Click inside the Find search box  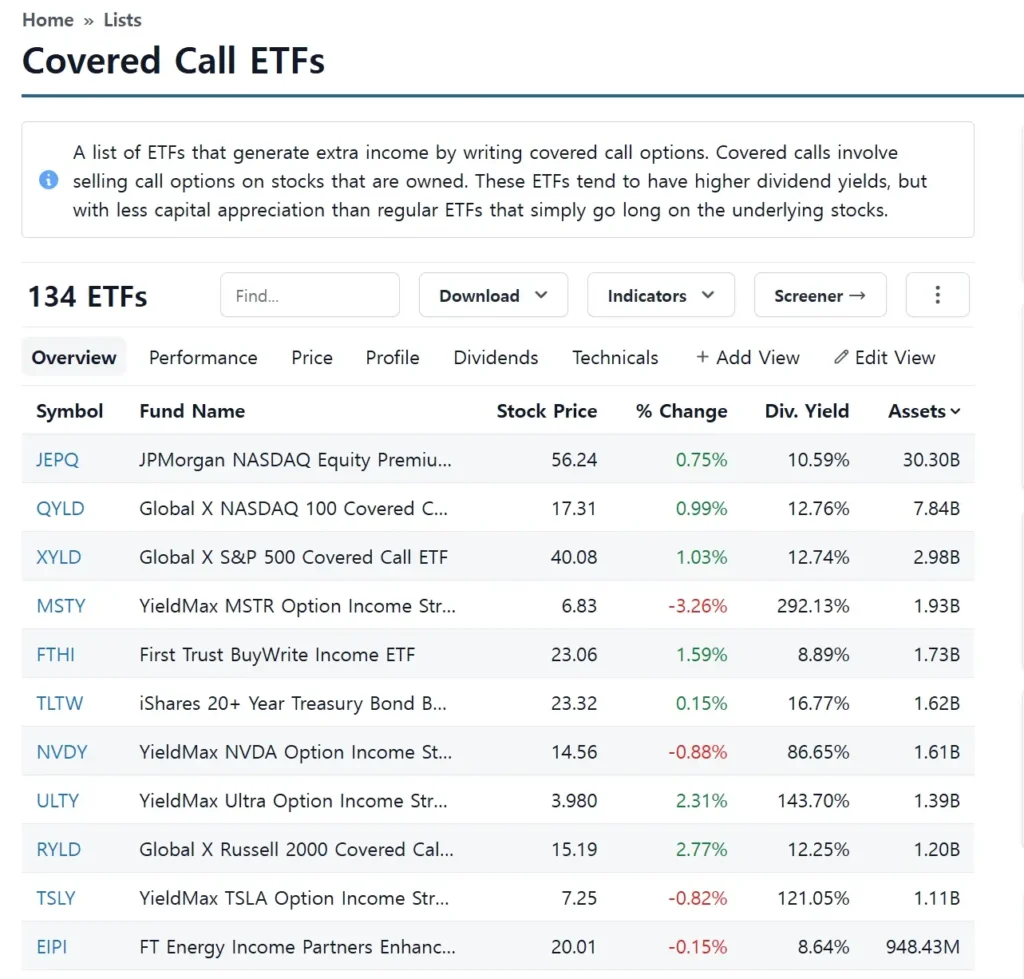(309, 295)
